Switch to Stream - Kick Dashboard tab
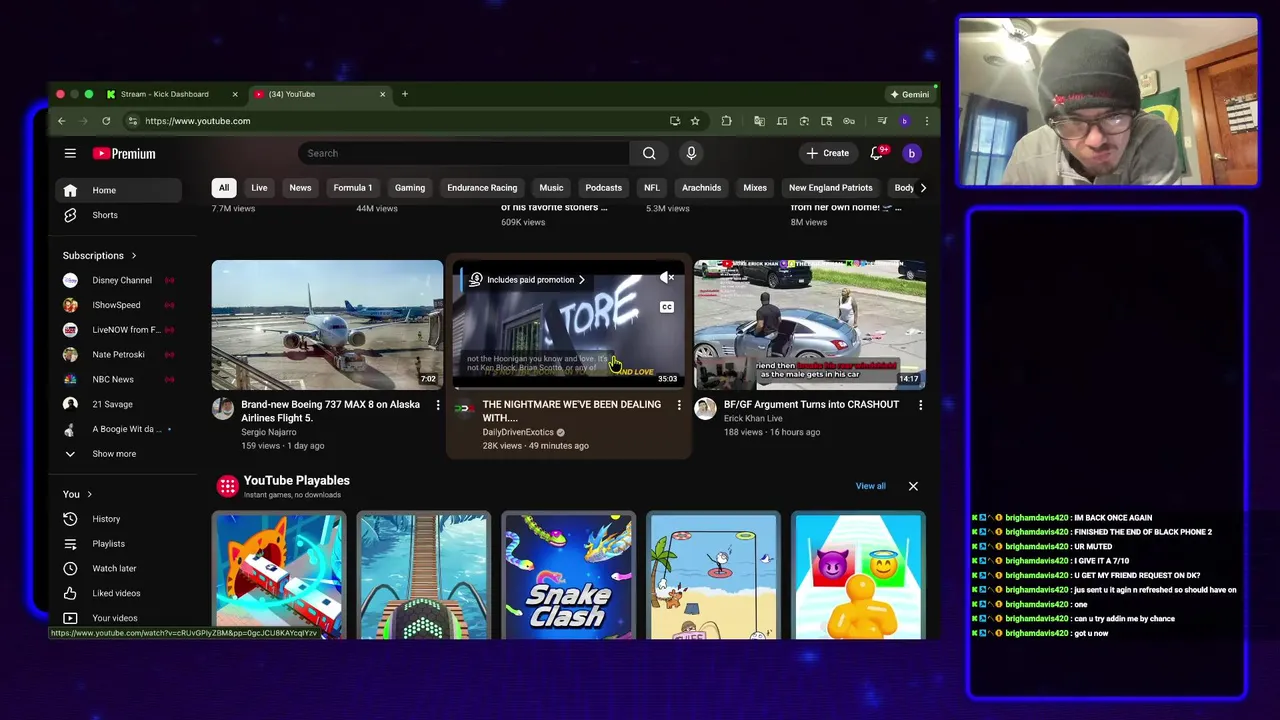 (x=165, y=94)
